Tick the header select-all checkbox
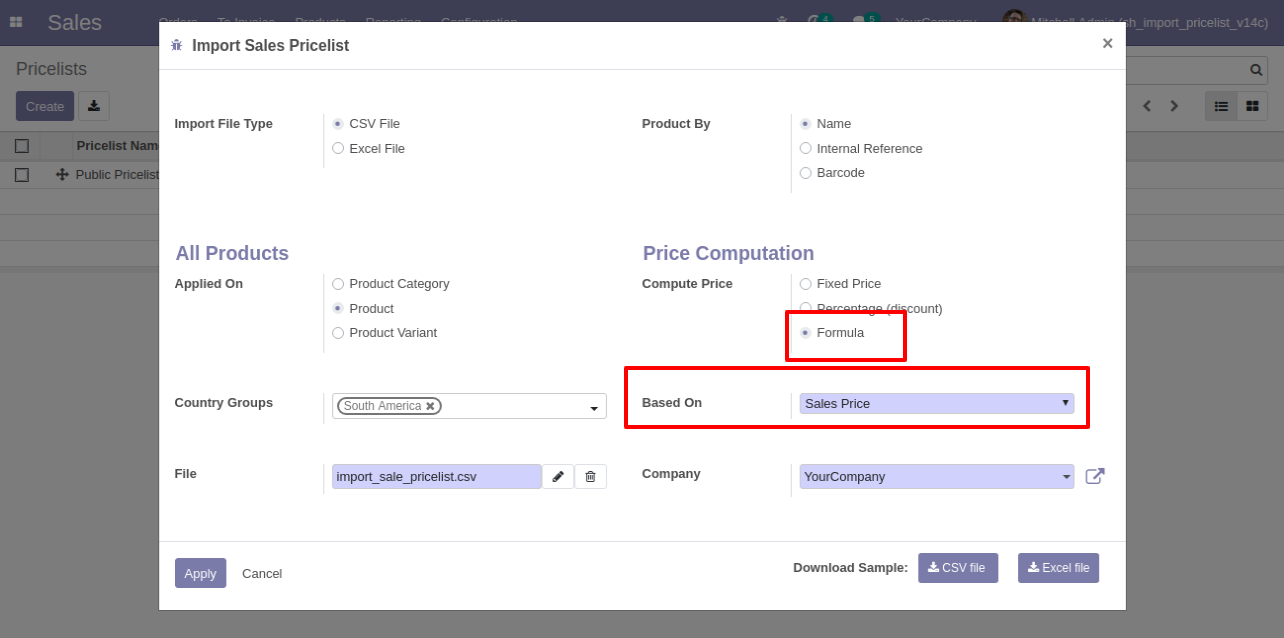The width and height of the screenshot is (1284, 638). coord(22,146)
